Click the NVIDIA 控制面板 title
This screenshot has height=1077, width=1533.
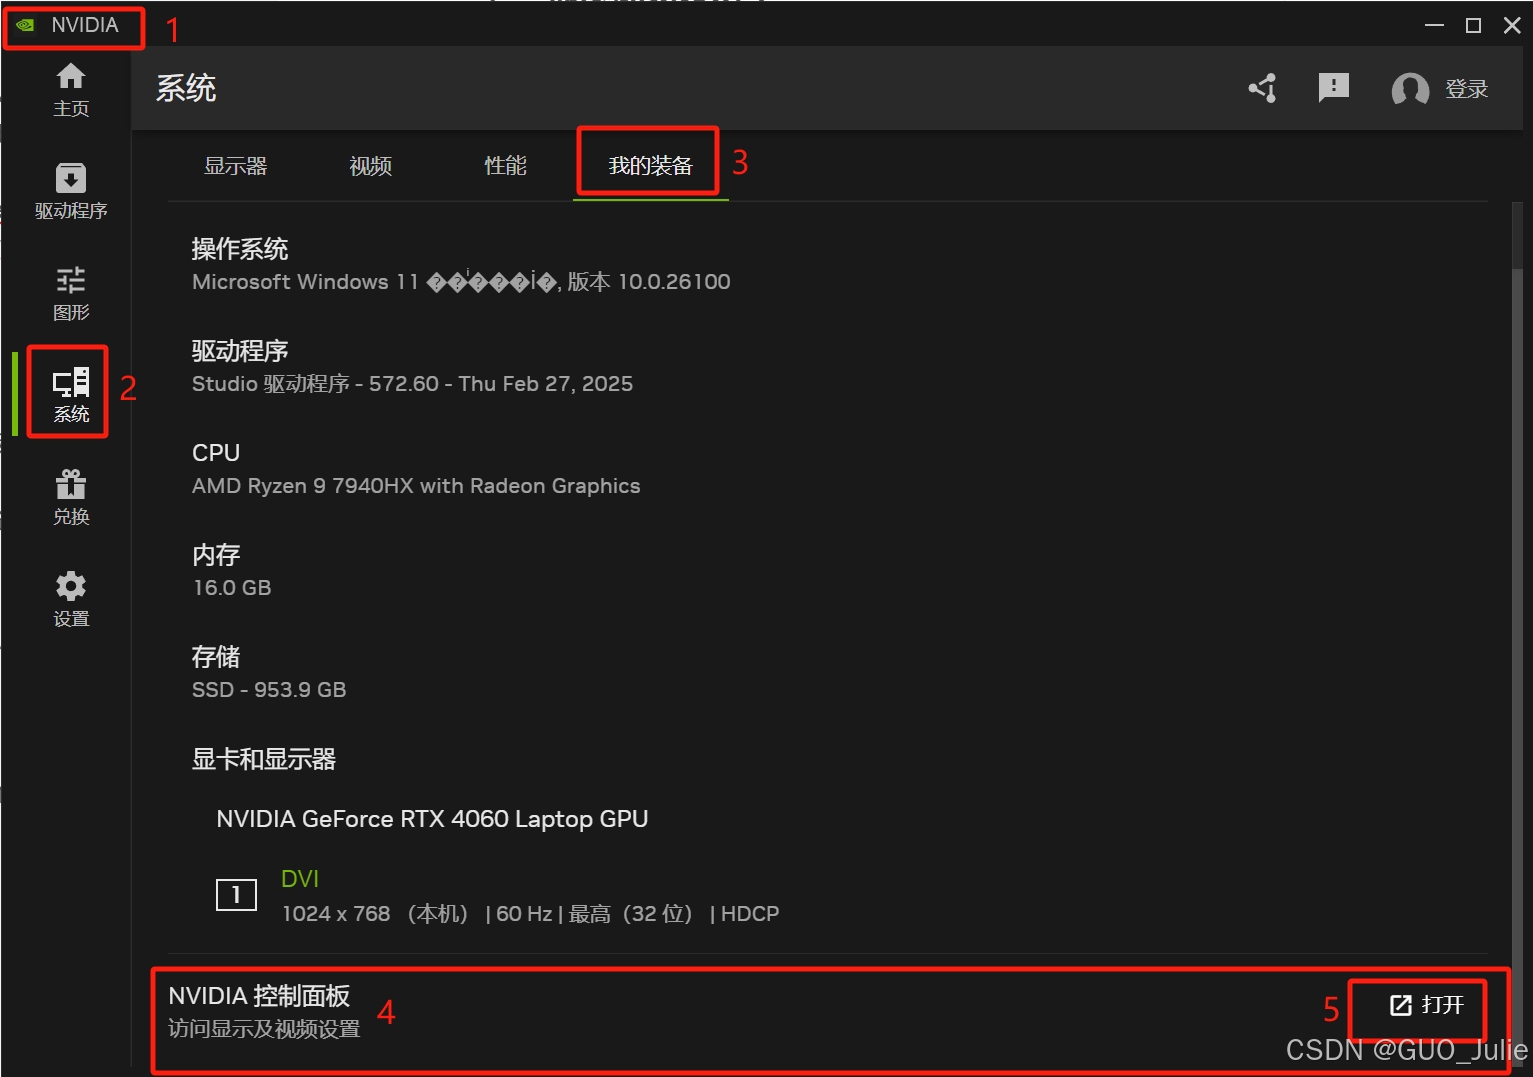click(259, 996)
